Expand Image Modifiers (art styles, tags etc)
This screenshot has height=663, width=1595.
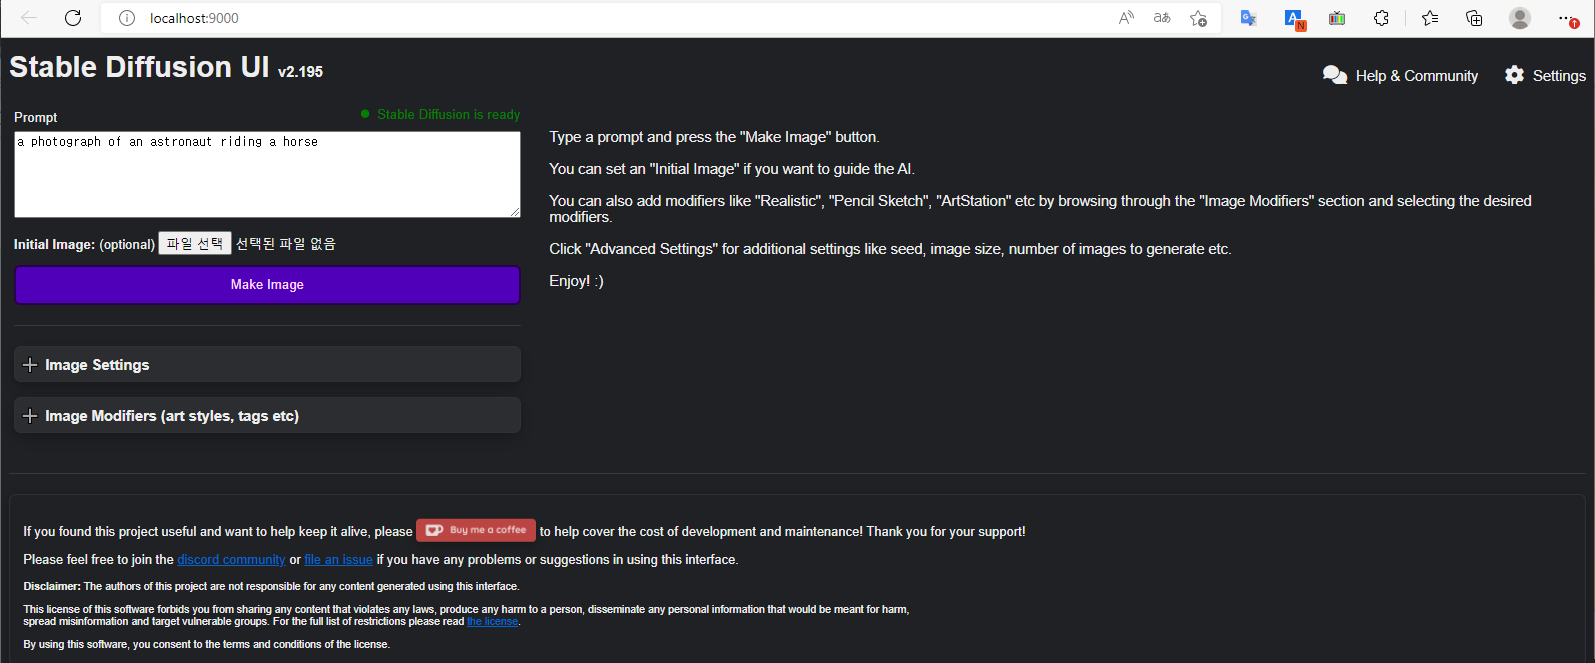267,415
